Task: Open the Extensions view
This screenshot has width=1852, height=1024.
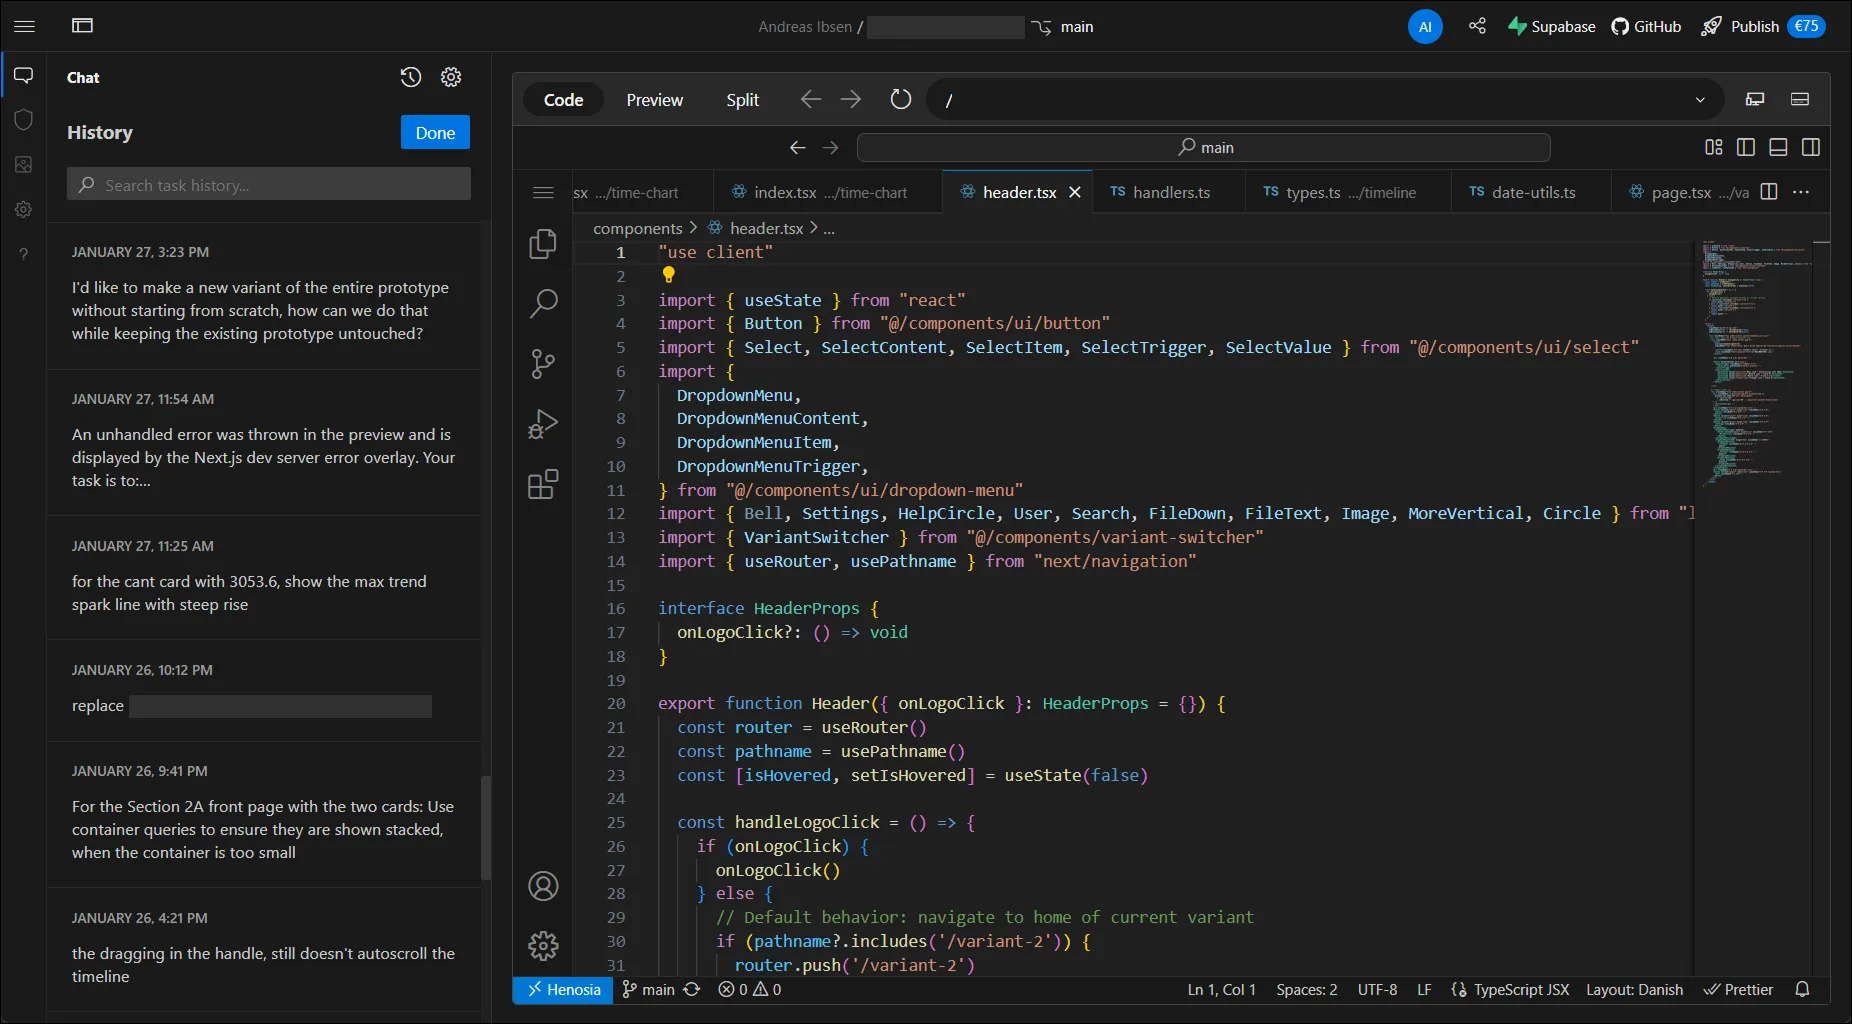Action: tap(543, 485)
